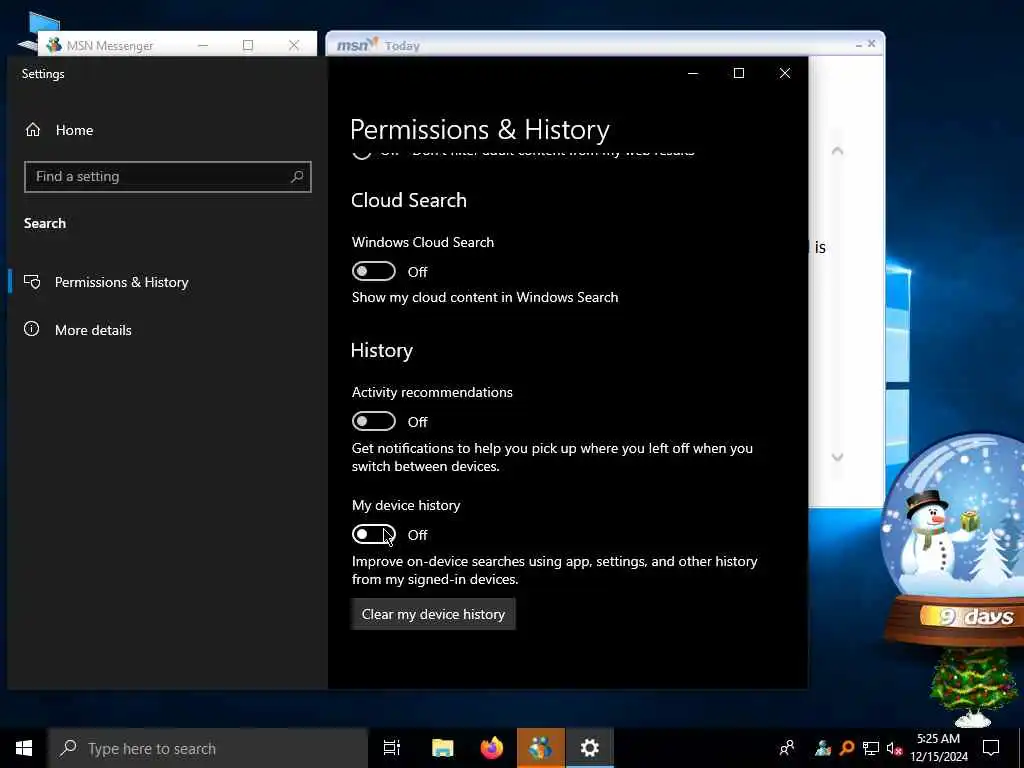The image size is (1024, 768).
Task: Launch Firefox from taskbar
Action: coord(492,748)
